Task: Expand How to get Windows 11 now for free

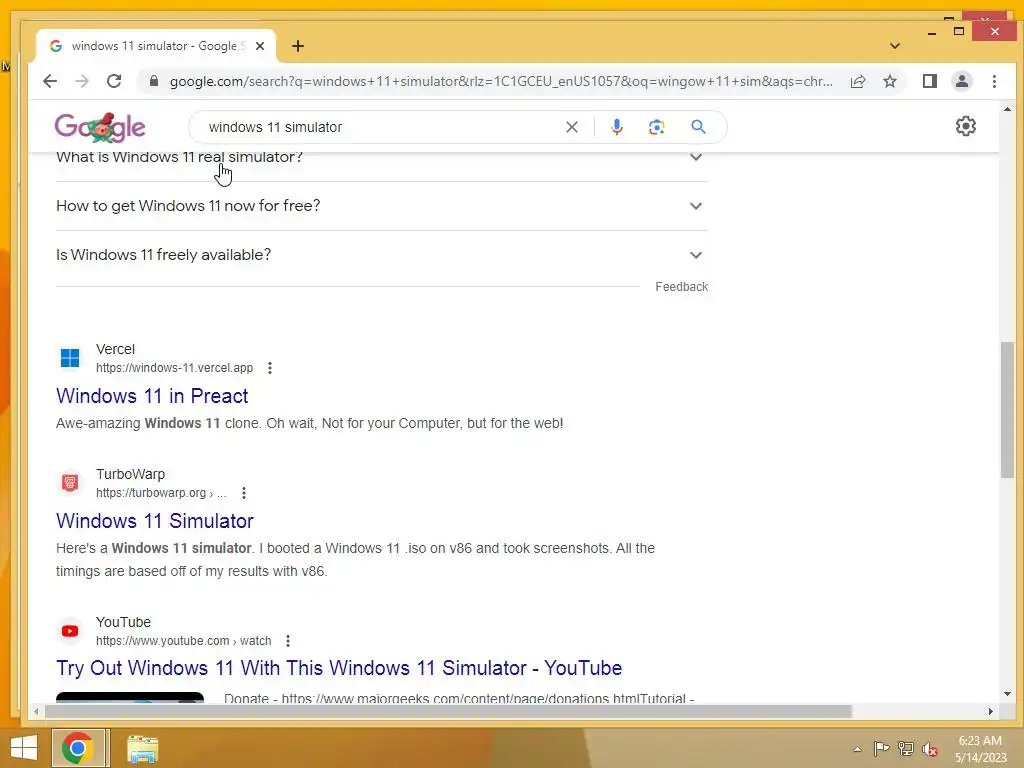Action: (x=381, y=206)
